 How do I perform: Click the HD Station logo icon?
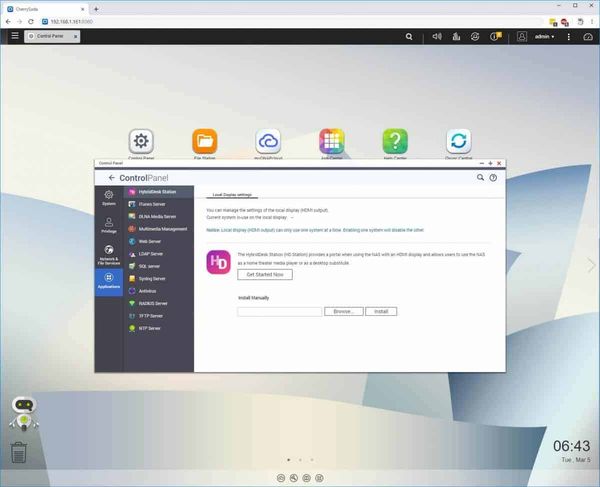click(218, 262)
